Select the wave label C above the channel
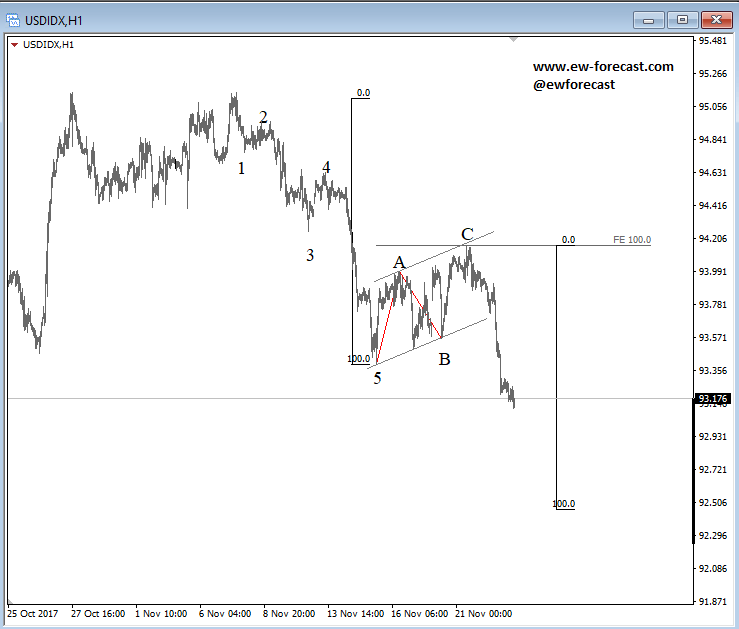Screen dimensions: 739x629 [x=467, y=235]
